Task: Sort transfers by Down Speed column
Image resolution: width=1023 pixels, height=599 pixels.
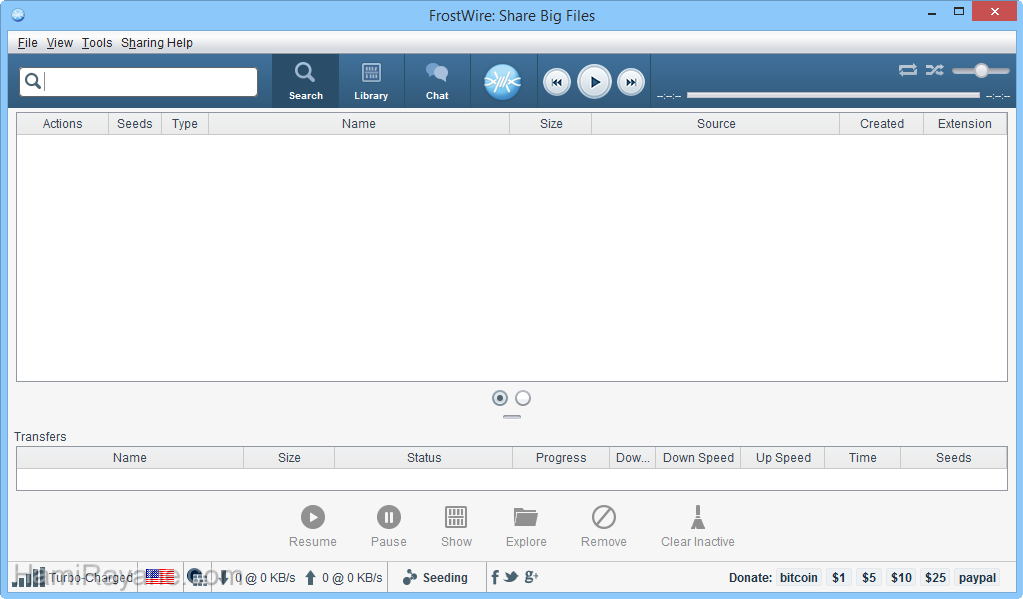Action: (x=698, y=458)
